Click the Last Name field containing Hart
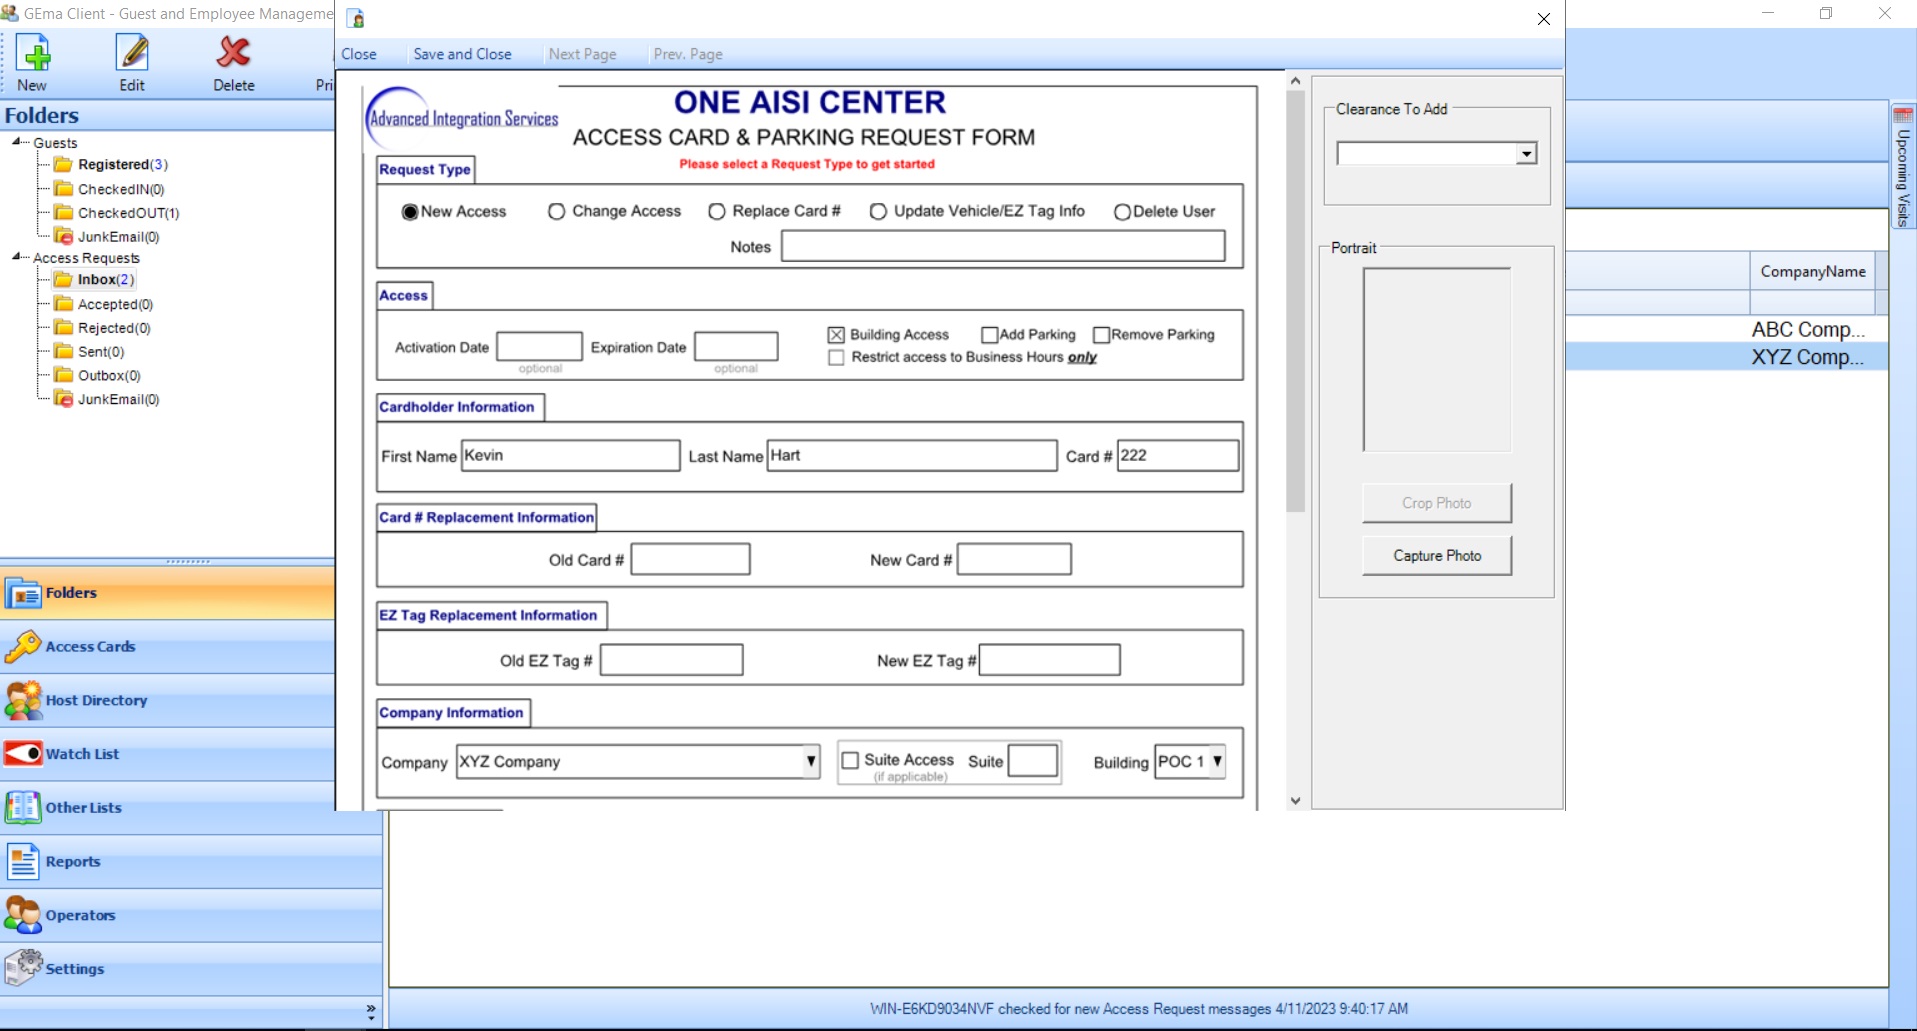 pos(912,456)
